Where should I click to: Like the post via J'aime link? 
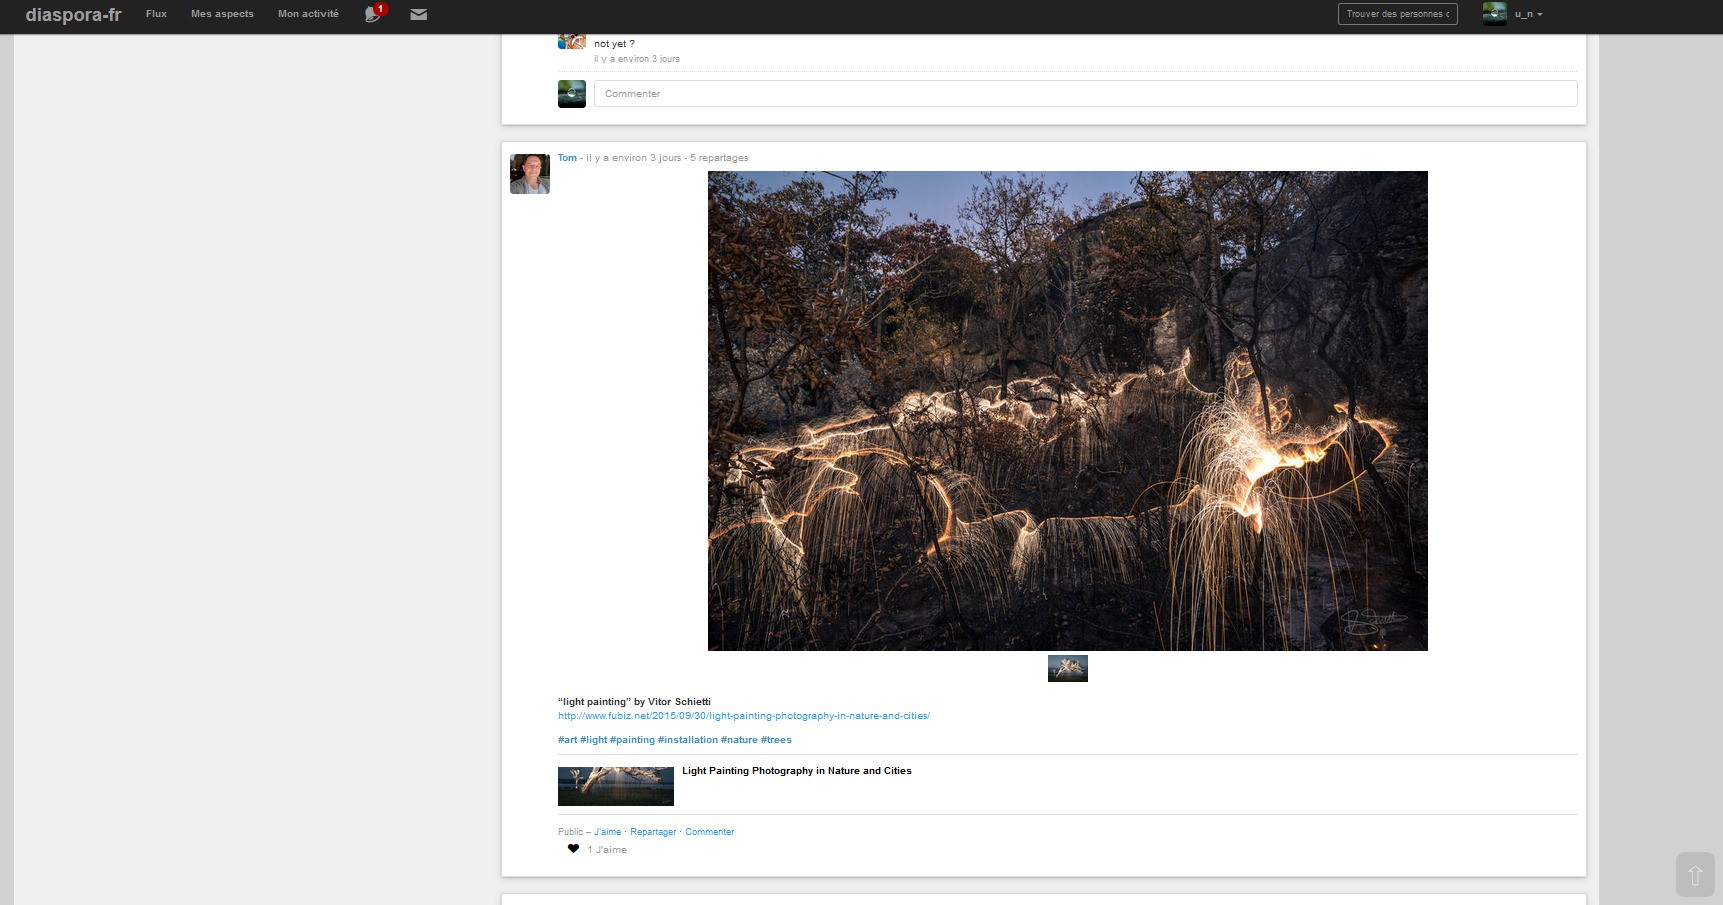pos(607,832)
